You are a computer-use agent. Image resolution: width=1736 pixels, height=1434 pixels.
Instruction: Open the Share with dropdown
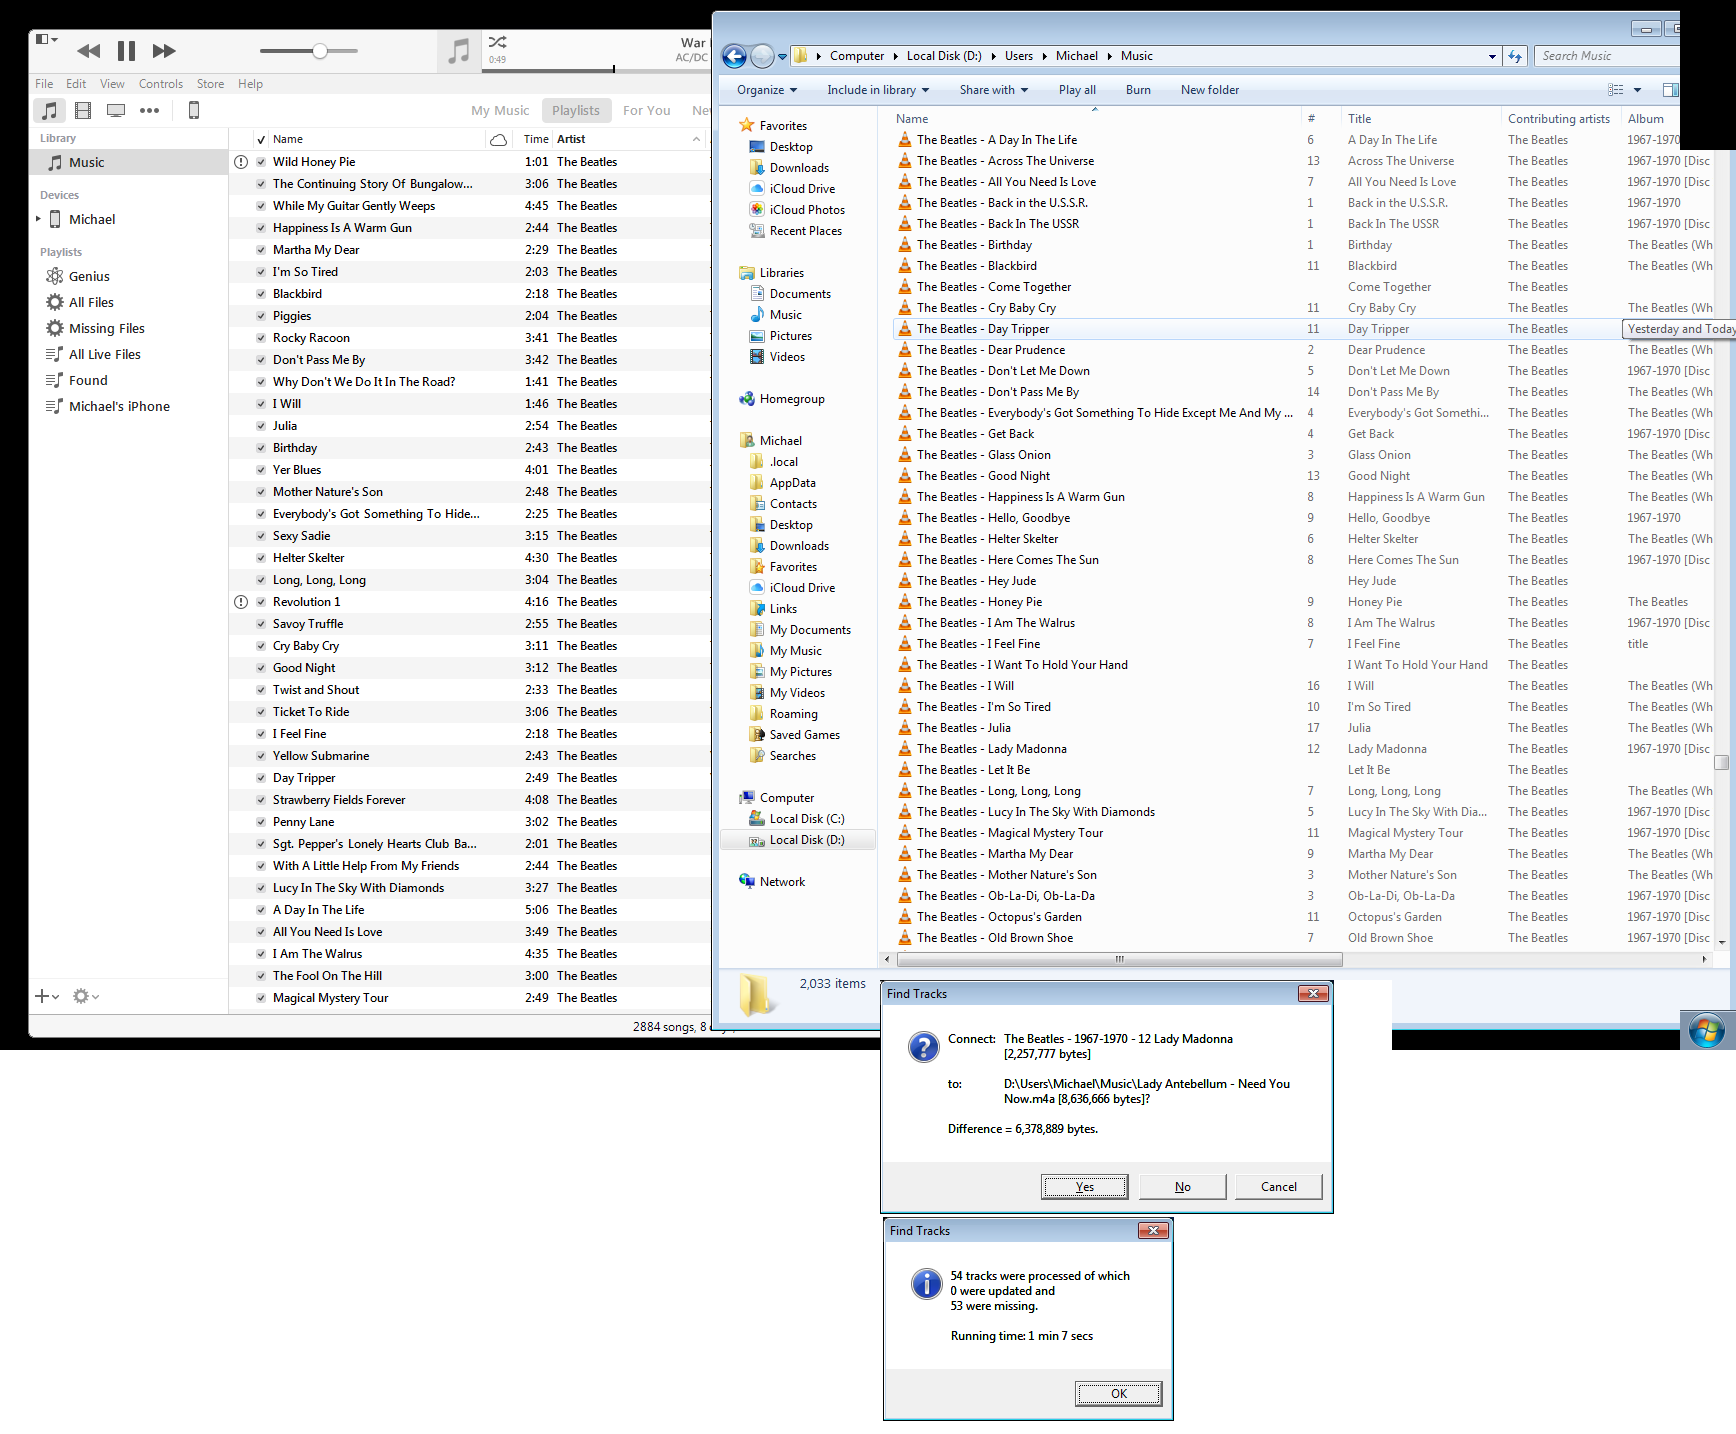click(994, 90)
